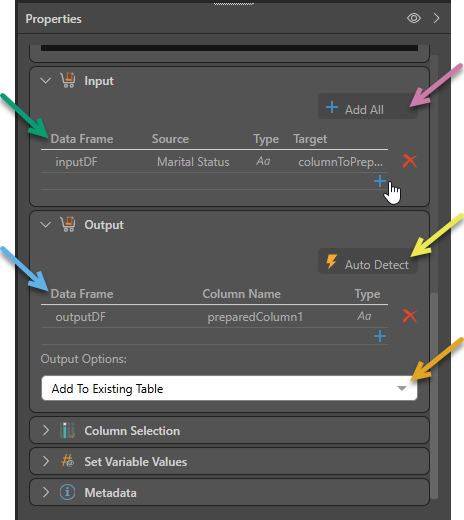Add new output row with blue plus

[380, 336]
